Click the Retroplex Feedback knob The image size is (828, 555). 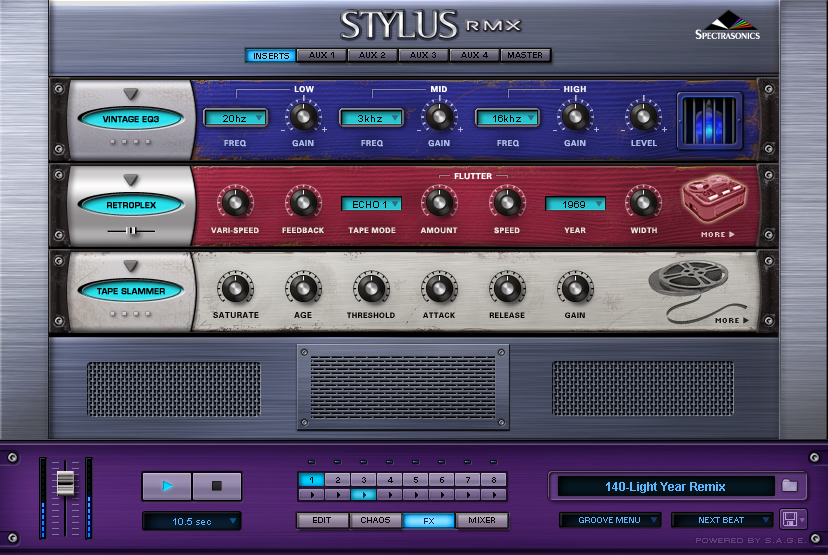click(303, 203)
